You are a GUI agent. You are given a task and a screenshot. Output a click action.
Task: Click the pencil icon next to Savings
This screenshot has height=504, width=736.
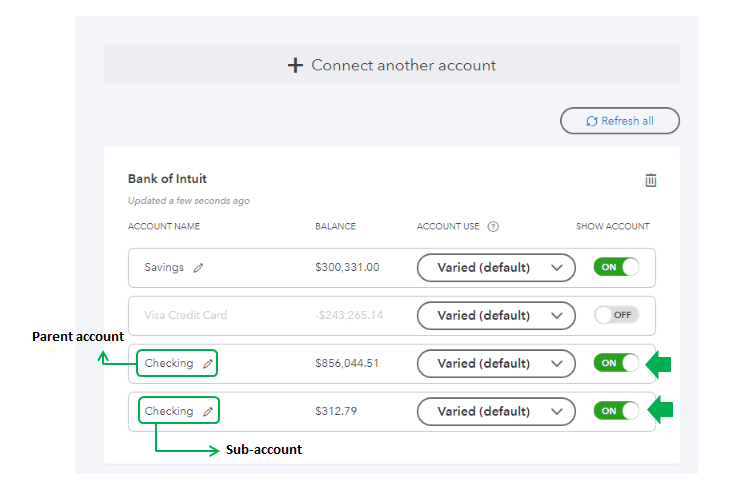pos(198,268)
